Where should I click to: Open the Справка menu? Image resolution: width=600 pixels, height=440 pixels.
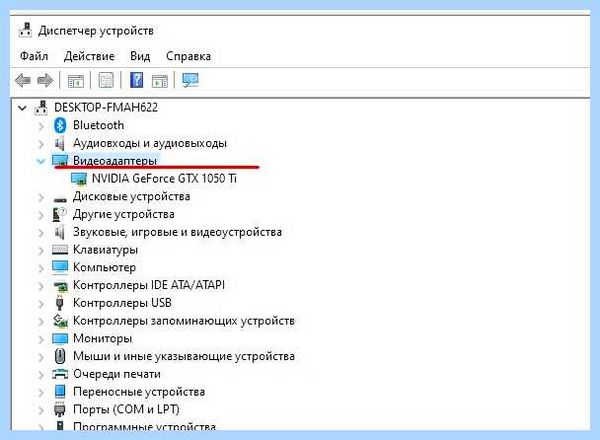[188, 56]
